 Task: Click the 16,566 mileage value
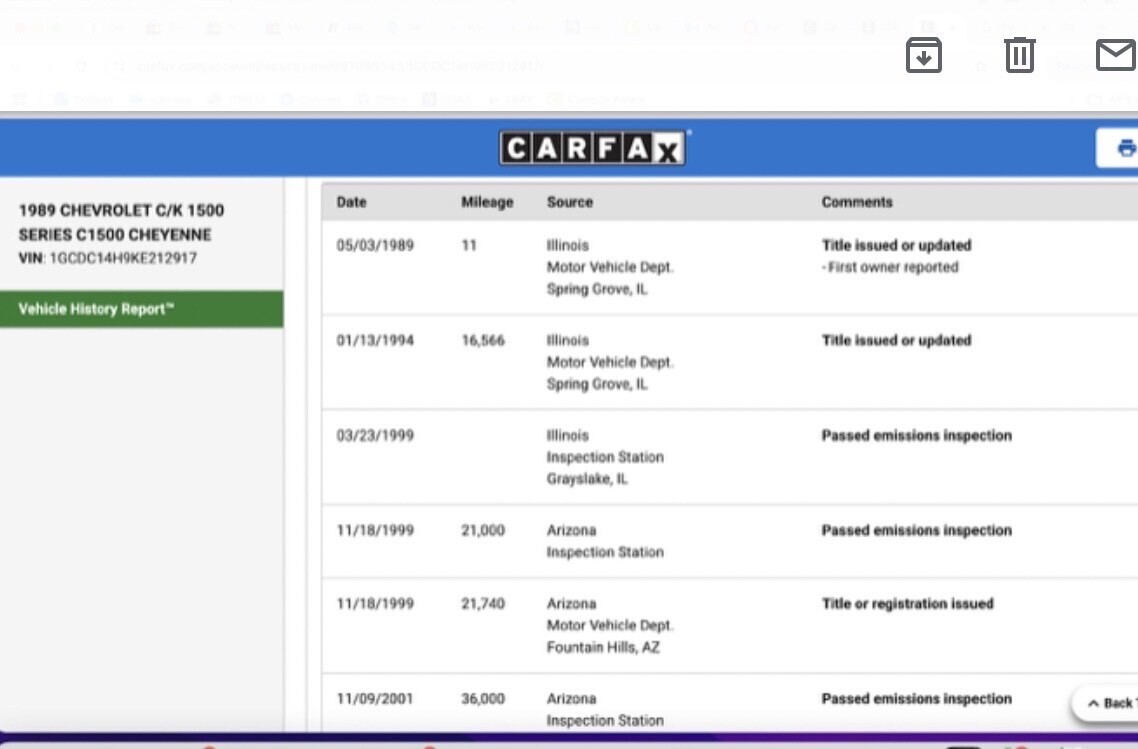click(483, 340)
